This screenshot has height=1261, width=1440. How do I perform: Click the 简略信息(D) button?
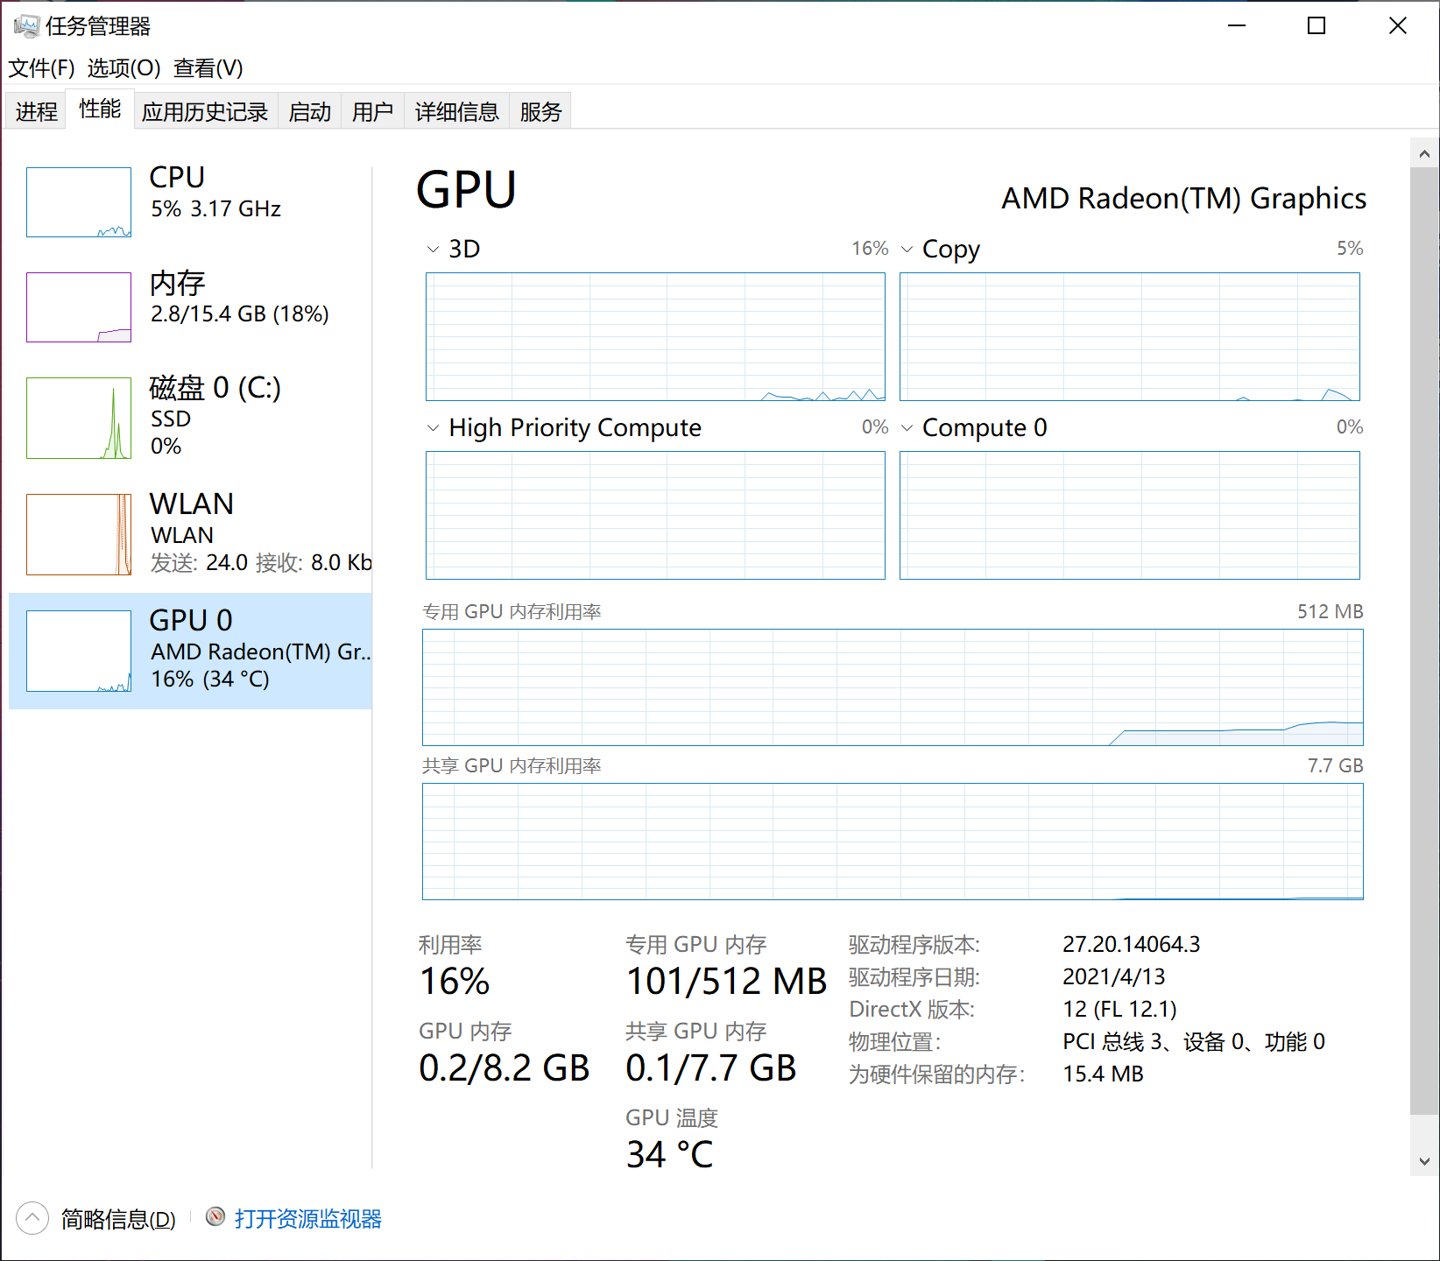pos(118,1219)
